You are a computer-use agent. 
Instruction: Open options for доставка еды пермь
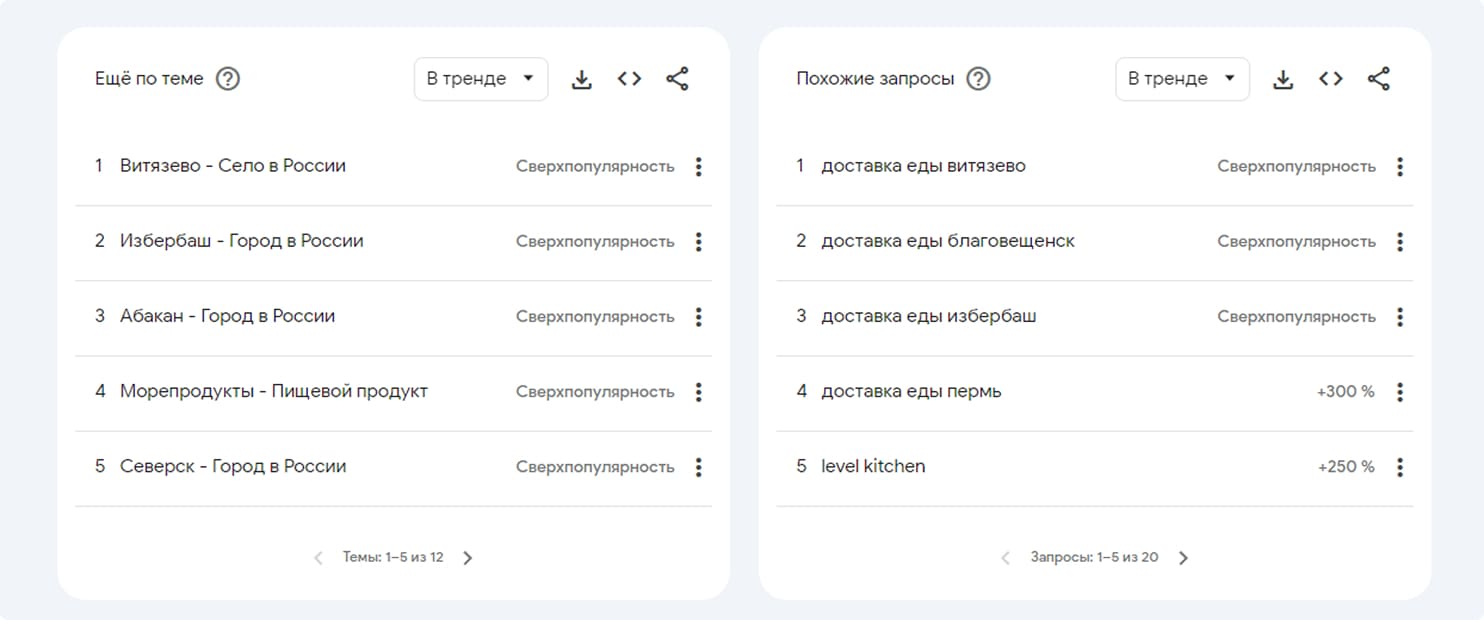coord(1400,392)
